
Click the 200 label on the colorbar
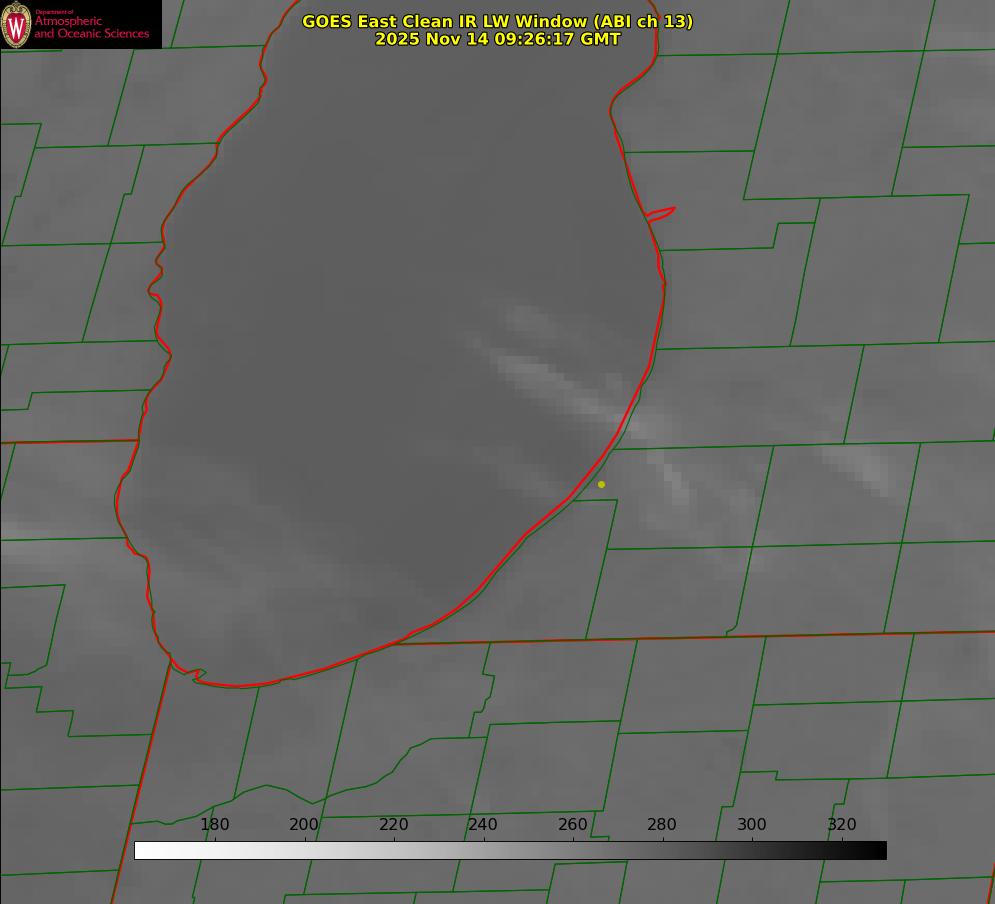304,825
